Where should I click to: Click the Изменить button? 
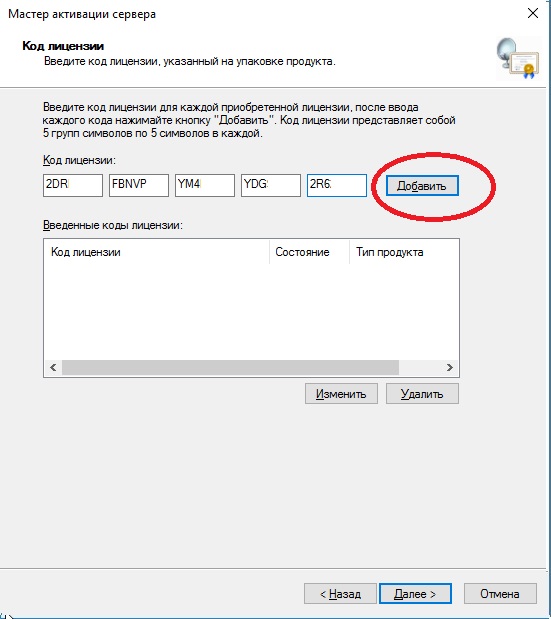point(341,394)
